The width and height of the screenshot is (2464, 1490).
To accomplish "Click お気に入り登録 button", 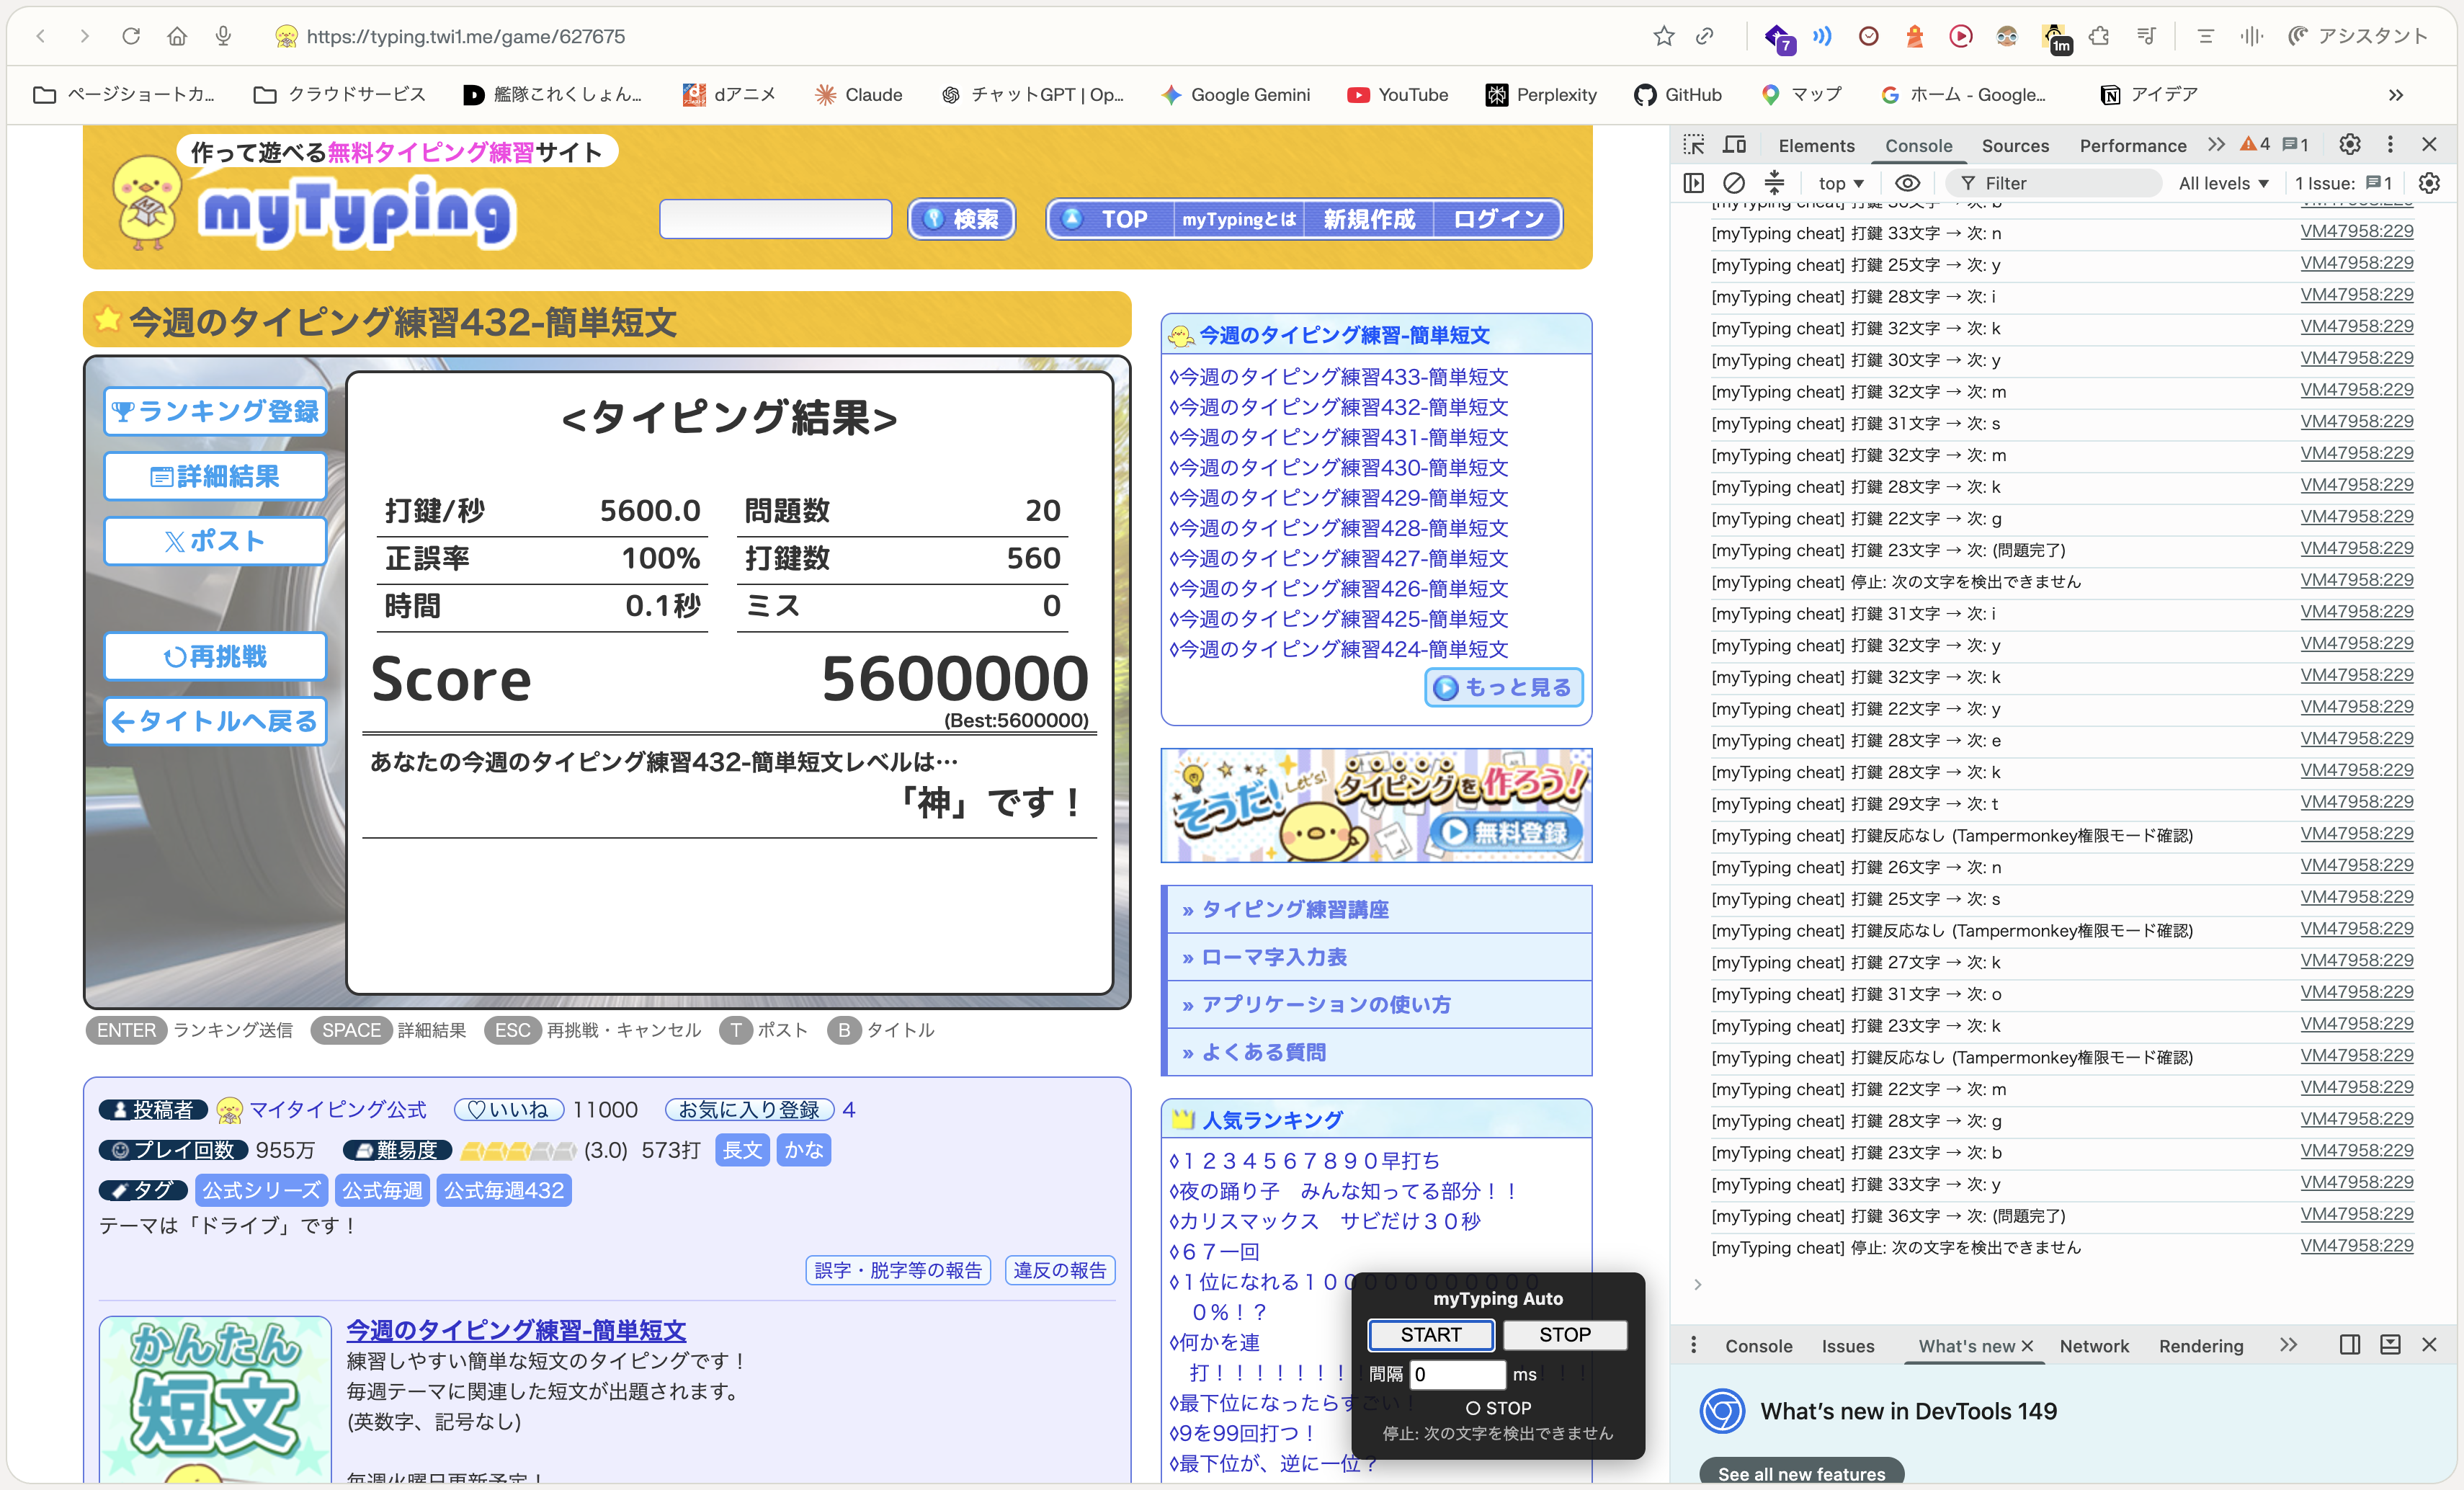I will click(x=749, y=1110).
